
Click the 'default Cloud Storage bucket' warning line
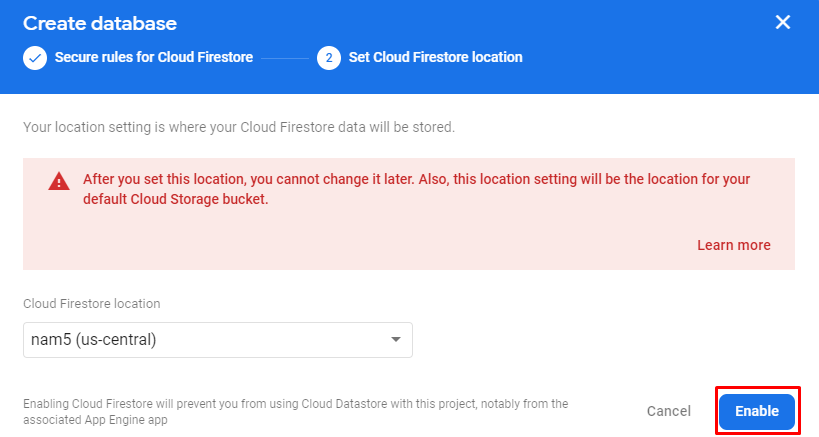(176, 199)
